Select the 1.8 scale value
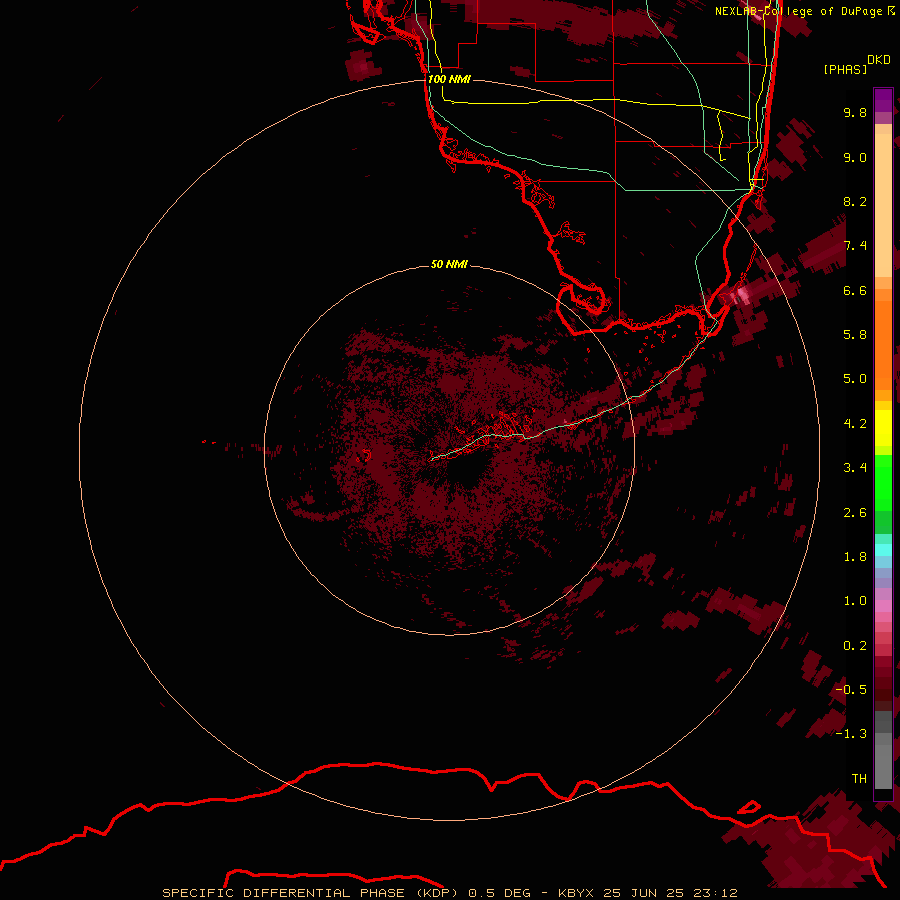The width and height of the screenshot is (900, 900). click(x=855, y=557)
